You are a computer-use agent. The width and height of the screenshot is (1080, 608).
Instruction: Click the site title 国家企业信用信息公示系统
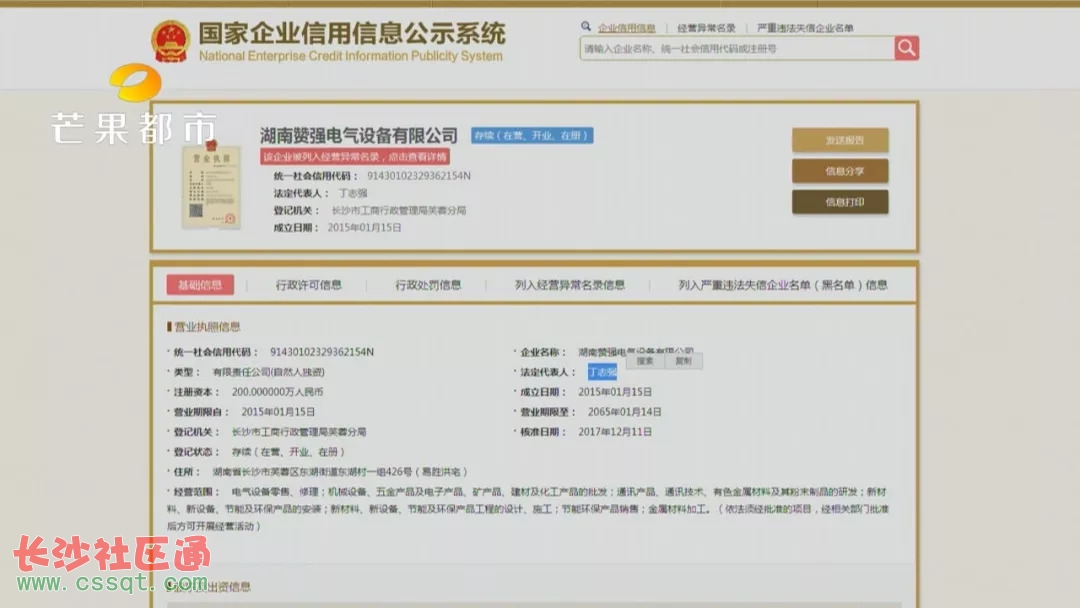click(352, 33)
